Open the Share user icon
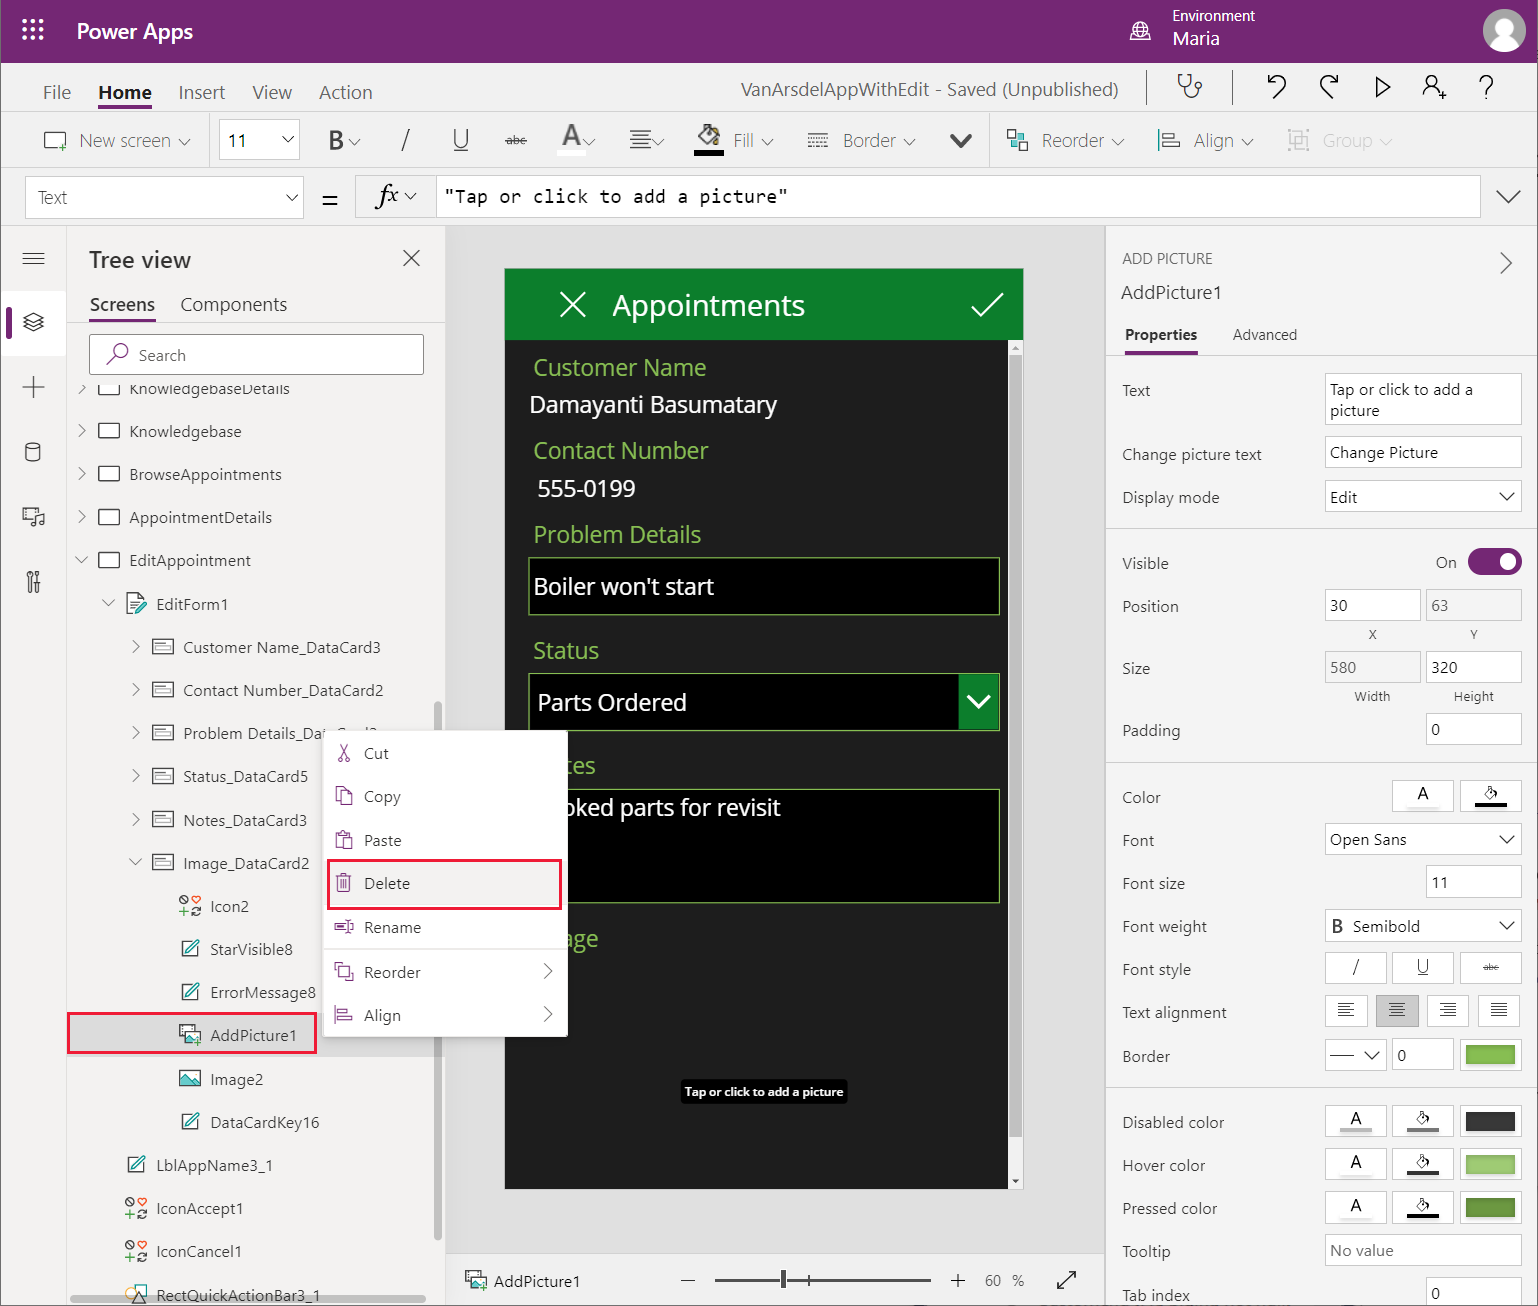Viewport: 1538px width, 1306px height. [1434, 88]
